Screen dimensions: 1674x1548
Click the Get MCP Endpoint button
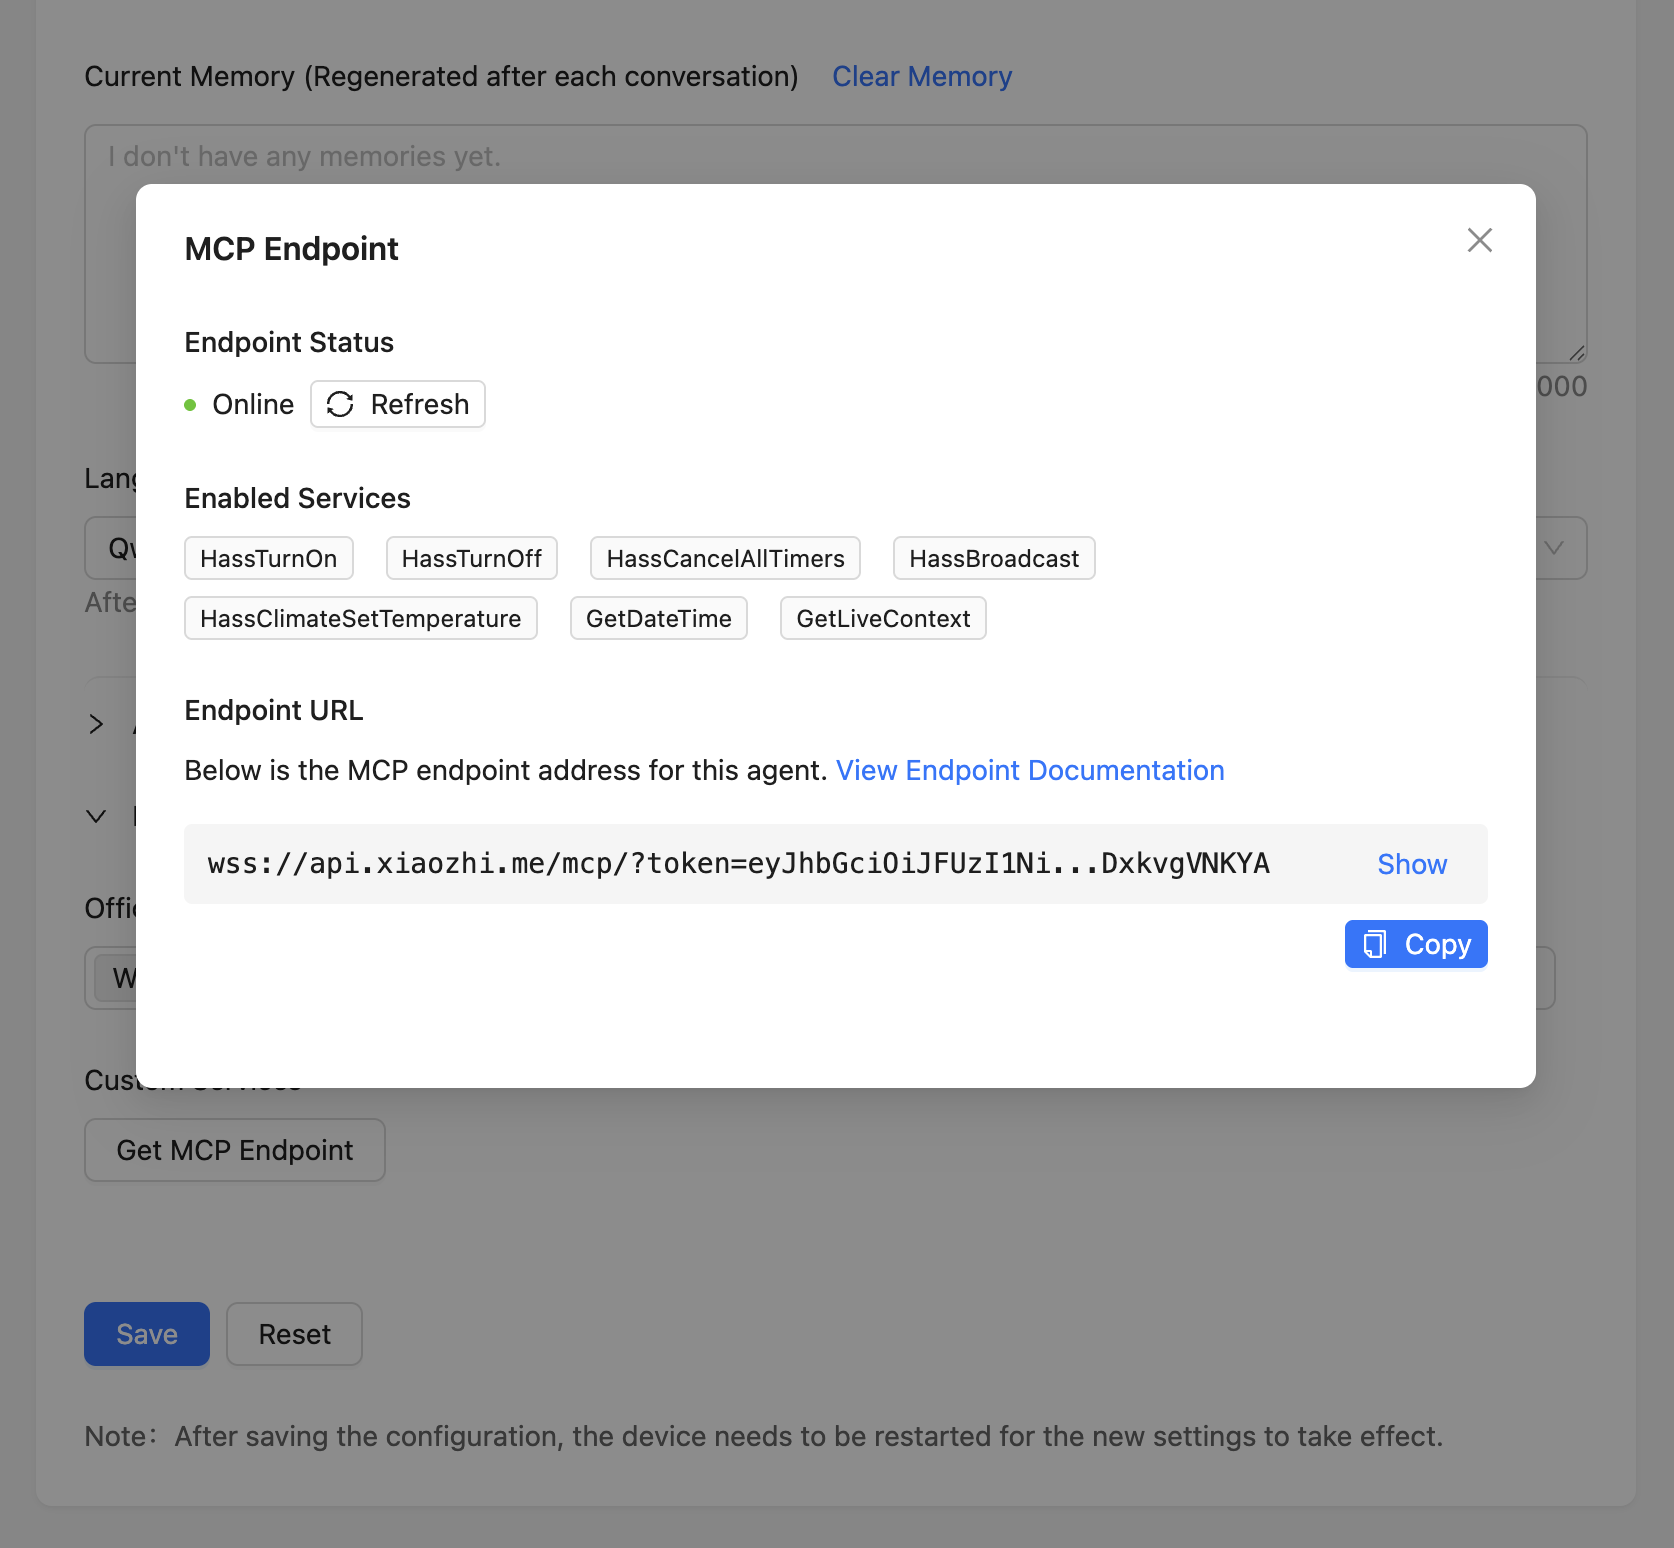click(x=234, y=1150)
